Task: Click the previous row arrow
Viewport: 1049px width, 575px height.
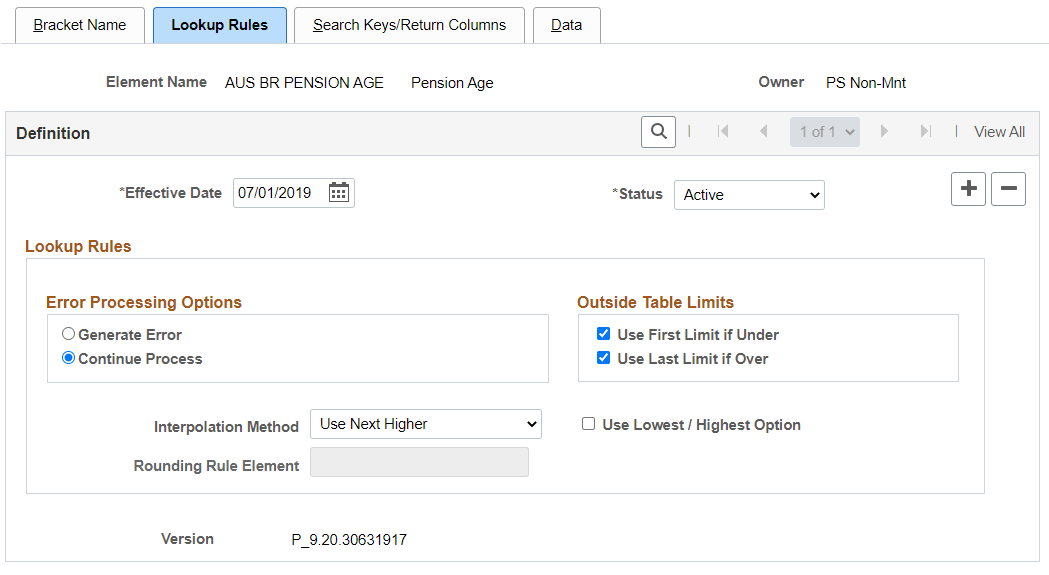Action: 763,132
